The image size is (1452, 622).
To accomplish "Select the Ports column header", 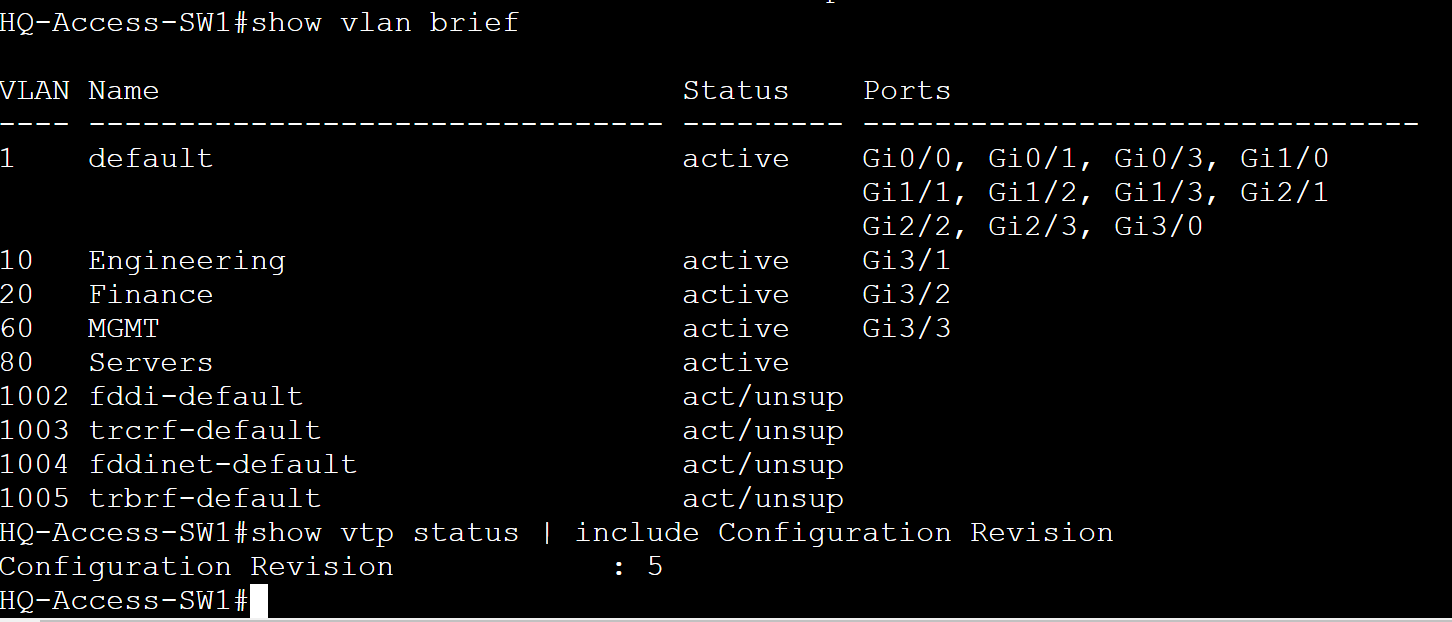I will pyautogui.click(x=907, y=91).
